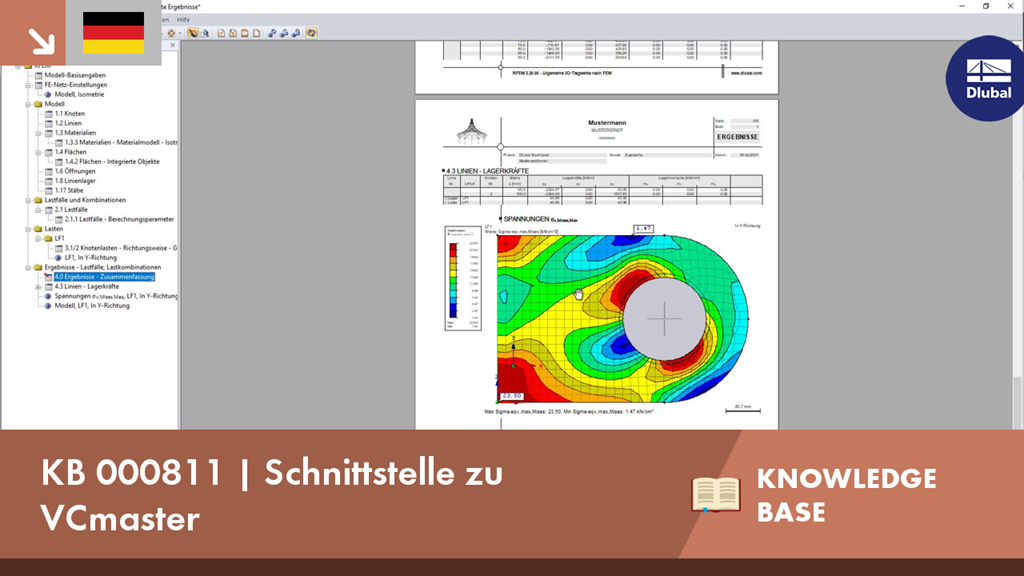Click the table icon of 1.6 Öffnungen
1024x576 pixels.
48,171
